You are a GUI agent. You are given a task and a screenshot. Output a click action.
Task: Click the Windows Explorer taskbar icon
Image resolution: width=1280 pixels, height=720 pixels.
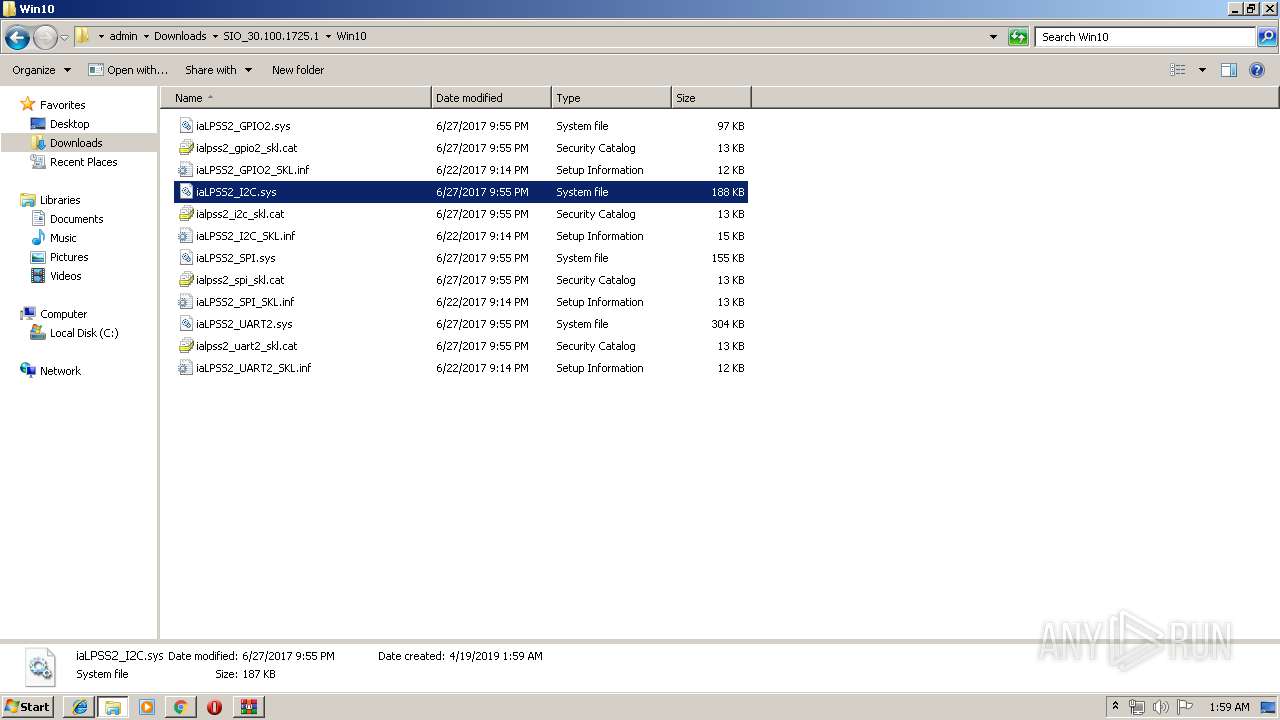point(113,707)
